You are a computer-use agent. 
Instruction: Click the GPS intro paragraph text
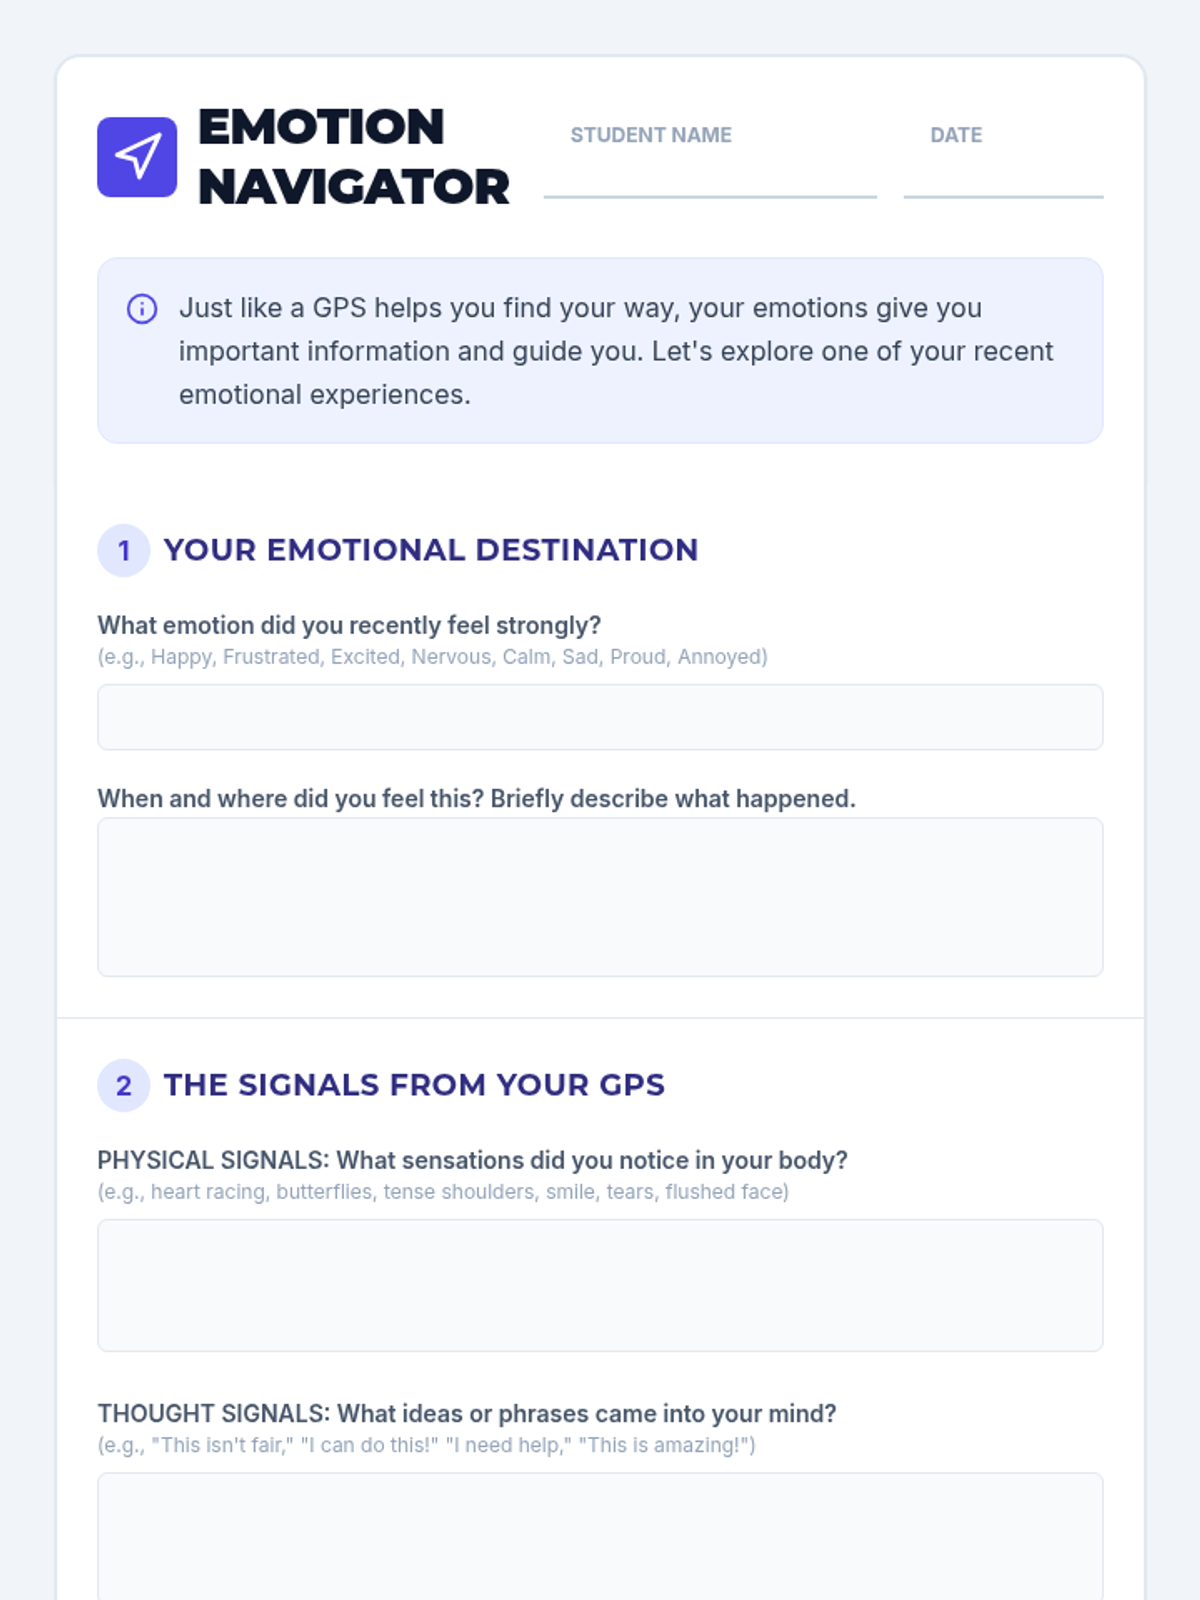click(615, 351)
